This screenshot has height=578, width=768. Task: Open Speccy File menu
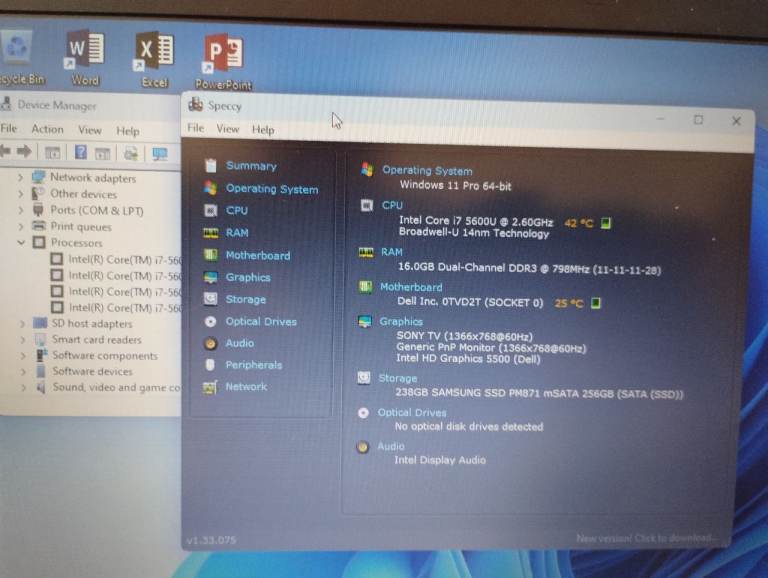pos(195,128)
